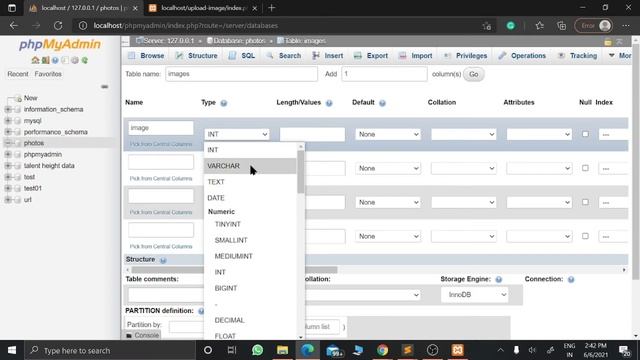Toggle Null checkbox for image column
Viewport: 640px width, 360px height.
coord(585,134)
